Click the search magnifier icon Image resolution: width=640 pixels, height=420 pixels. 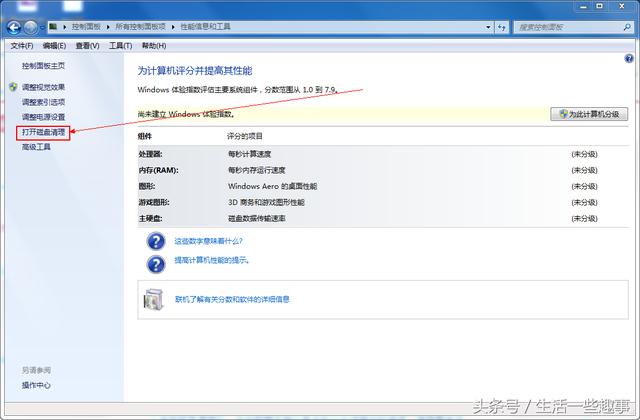click(x=627, y=27)
